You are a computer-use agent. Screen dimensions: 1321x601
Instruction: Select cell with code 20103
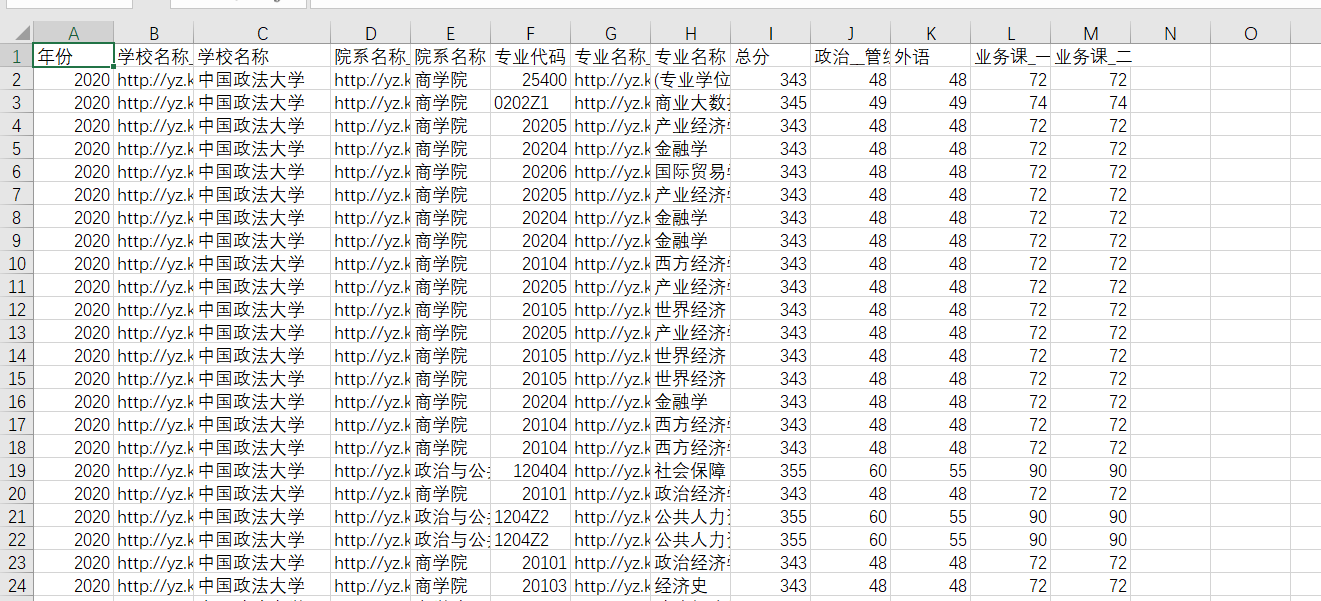click(x=531, y=585)
